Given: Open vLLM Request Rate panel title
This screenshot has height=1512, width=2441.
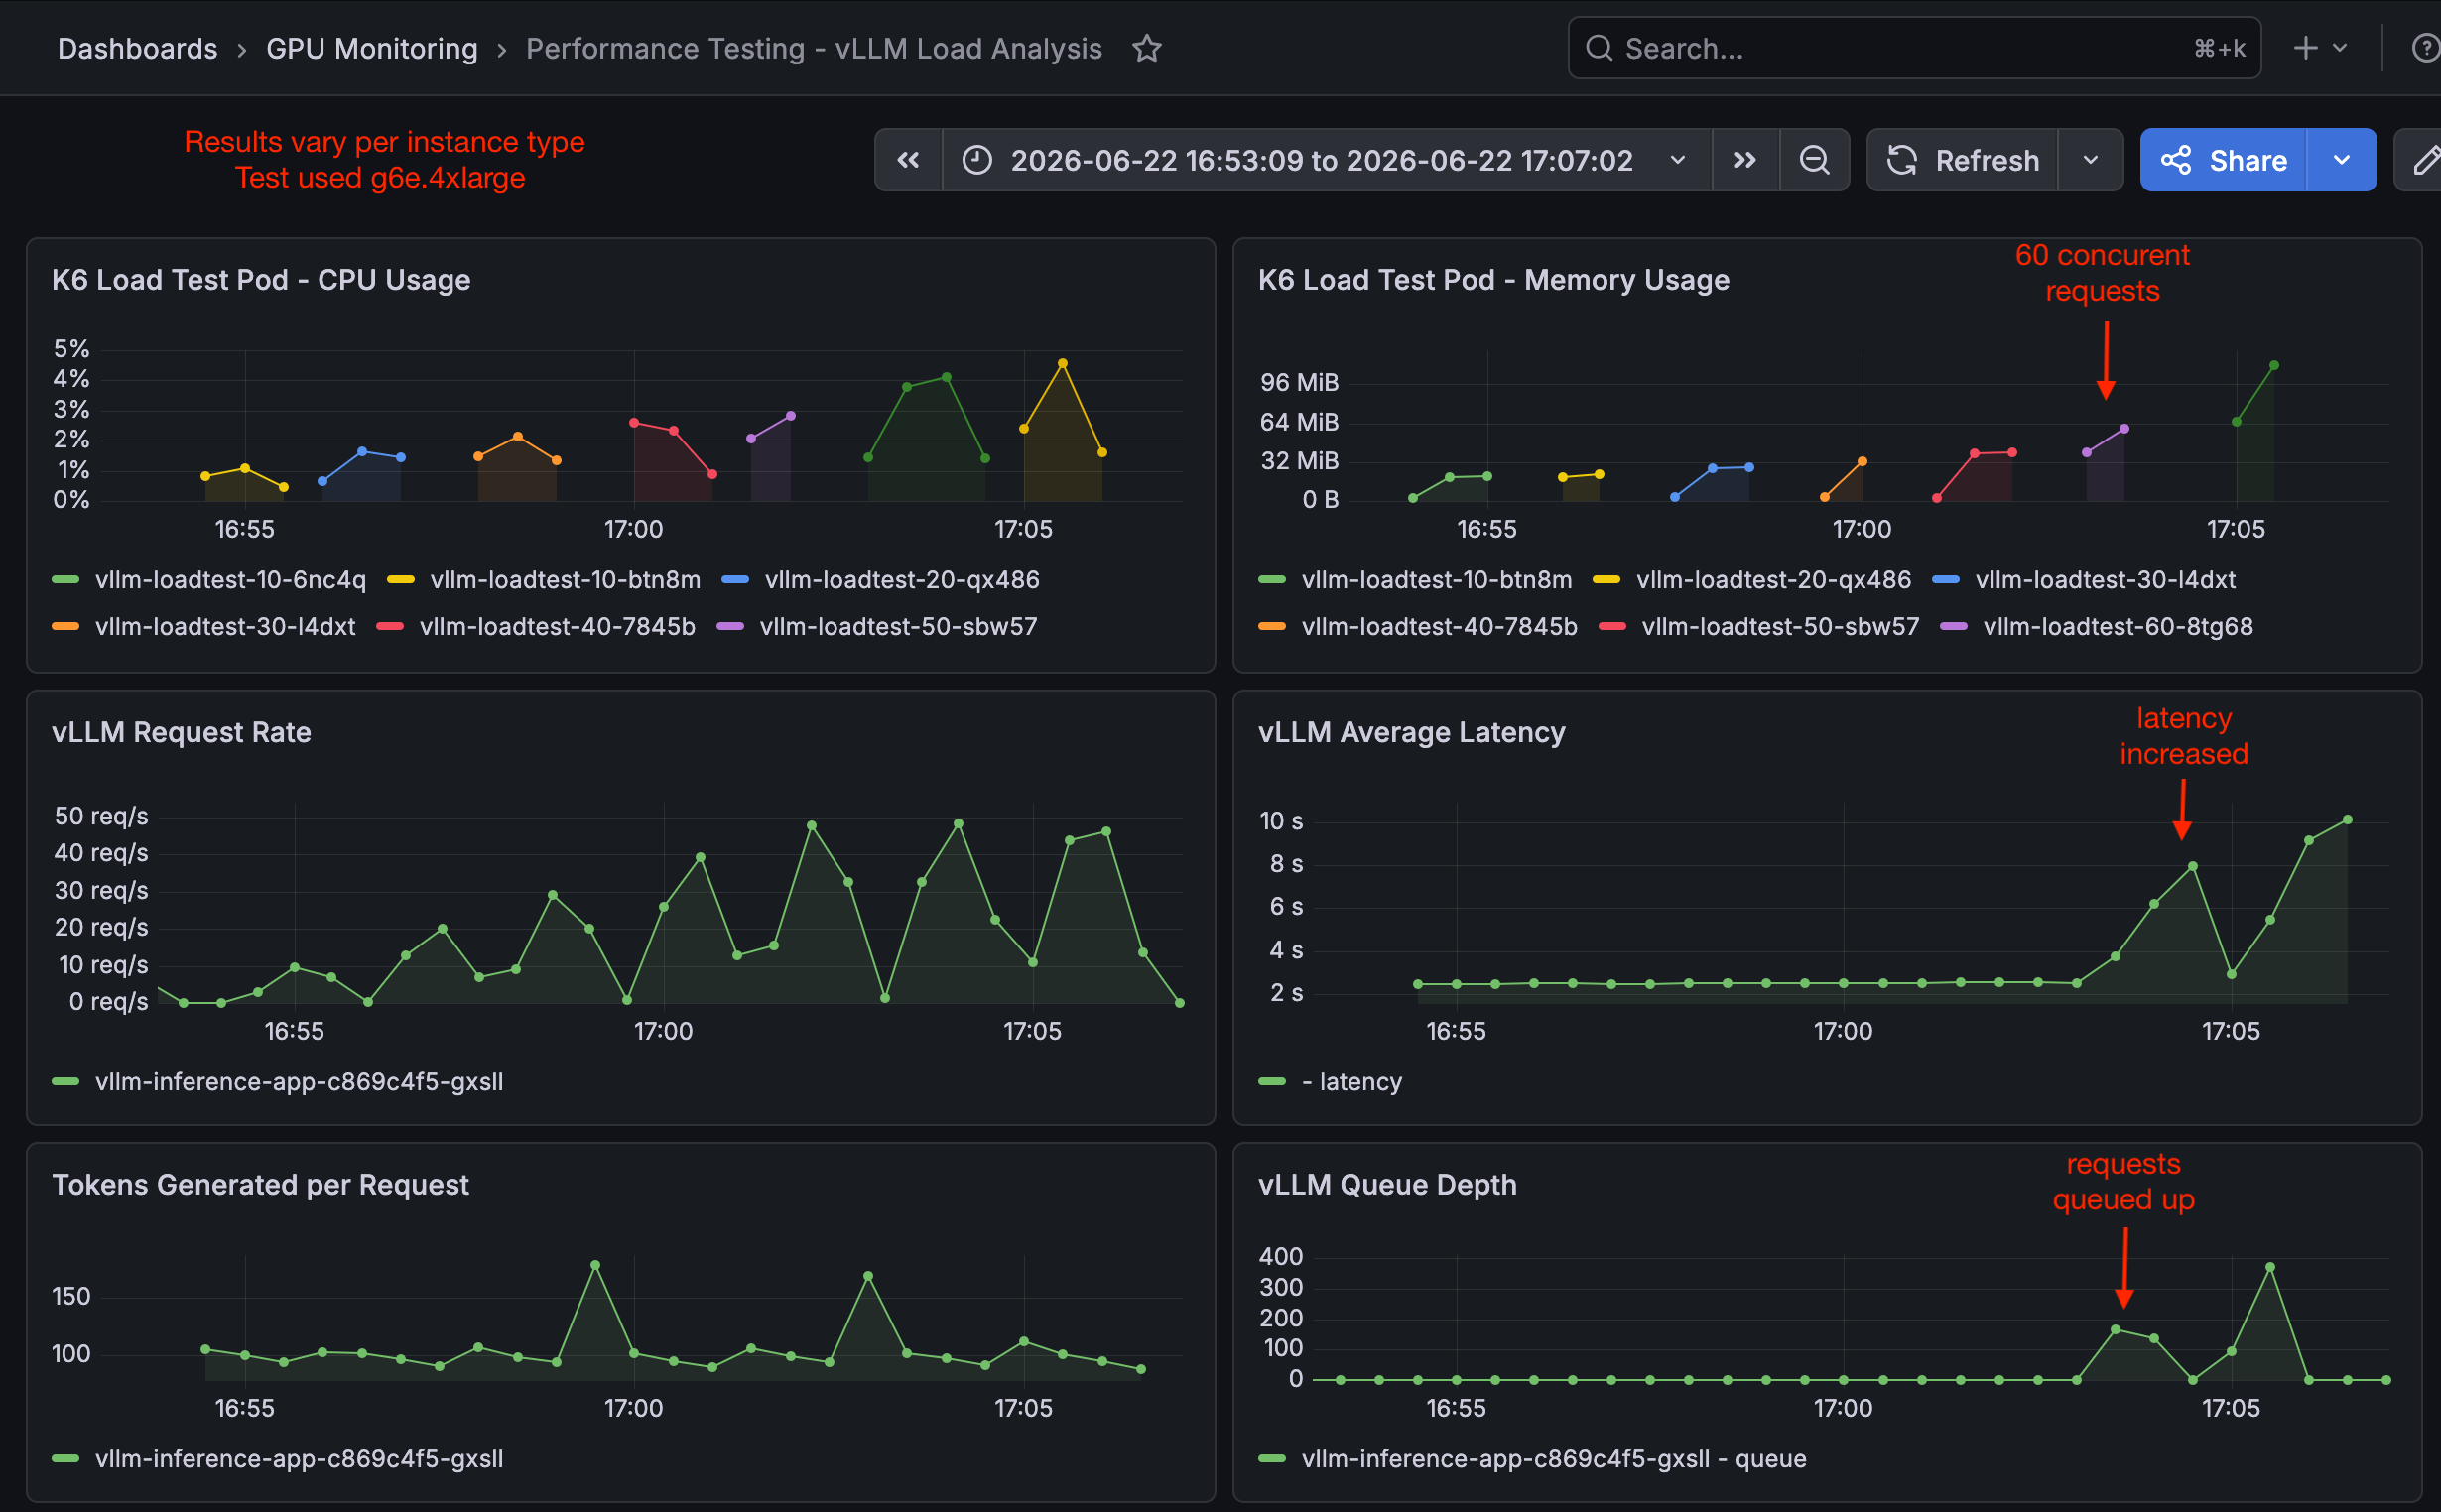Looking at the screenshot, I should [181, 732].
